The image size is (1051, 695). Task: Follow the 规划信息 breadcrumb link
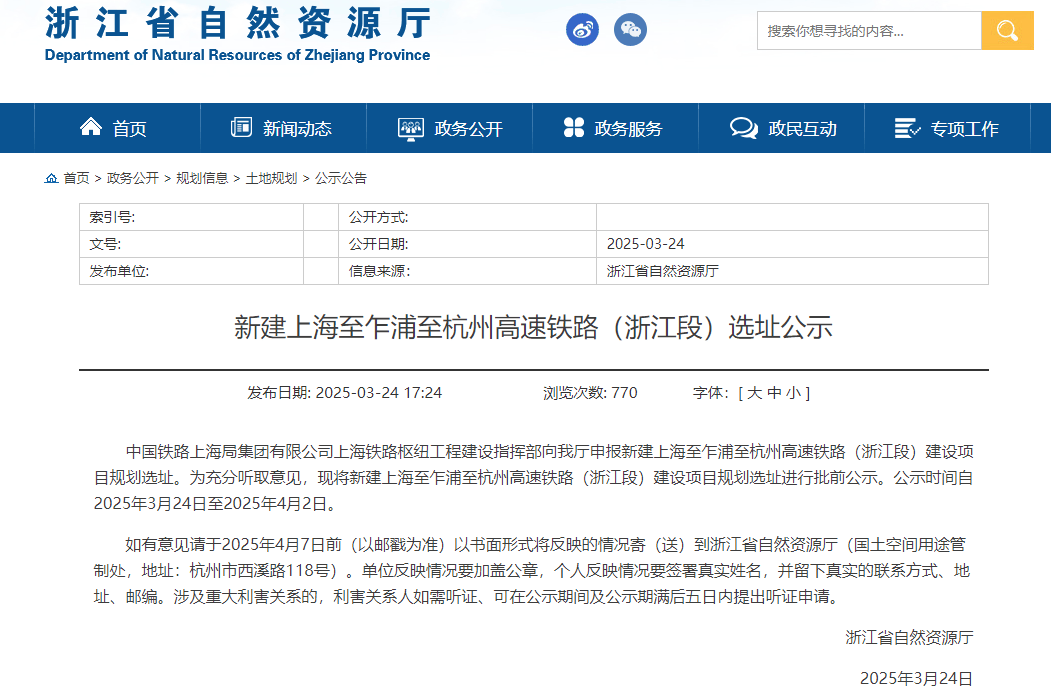coord(202,178)
